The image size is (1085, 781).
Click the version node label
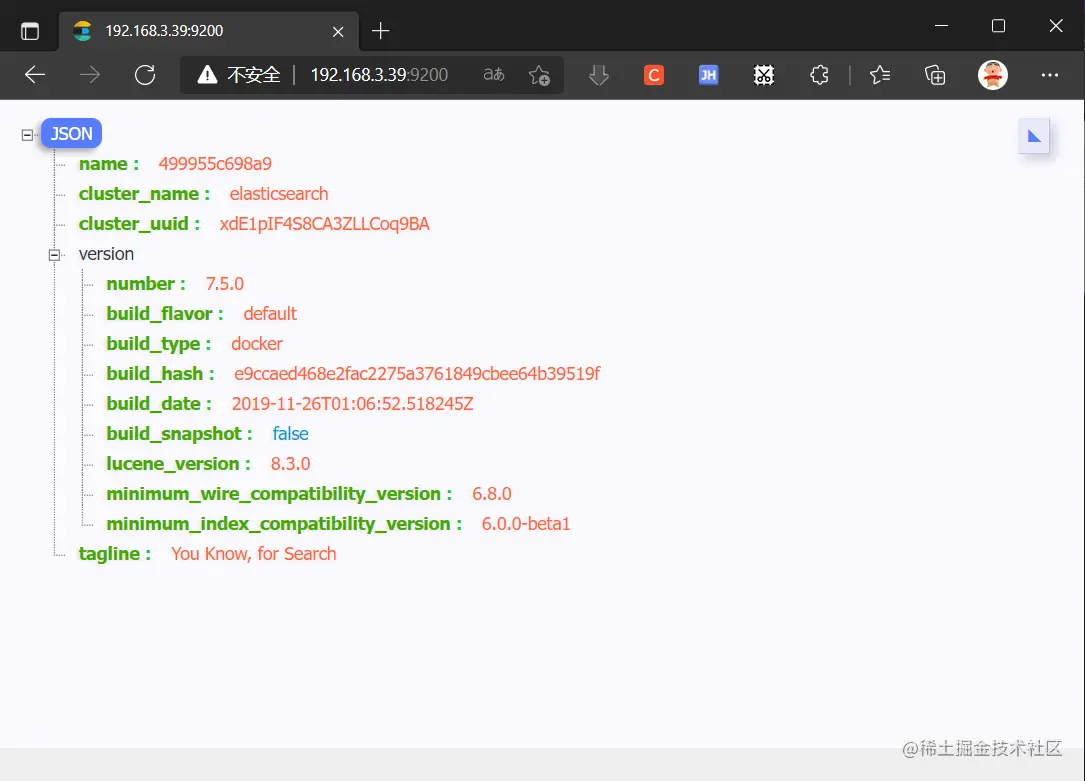(107, 254)
